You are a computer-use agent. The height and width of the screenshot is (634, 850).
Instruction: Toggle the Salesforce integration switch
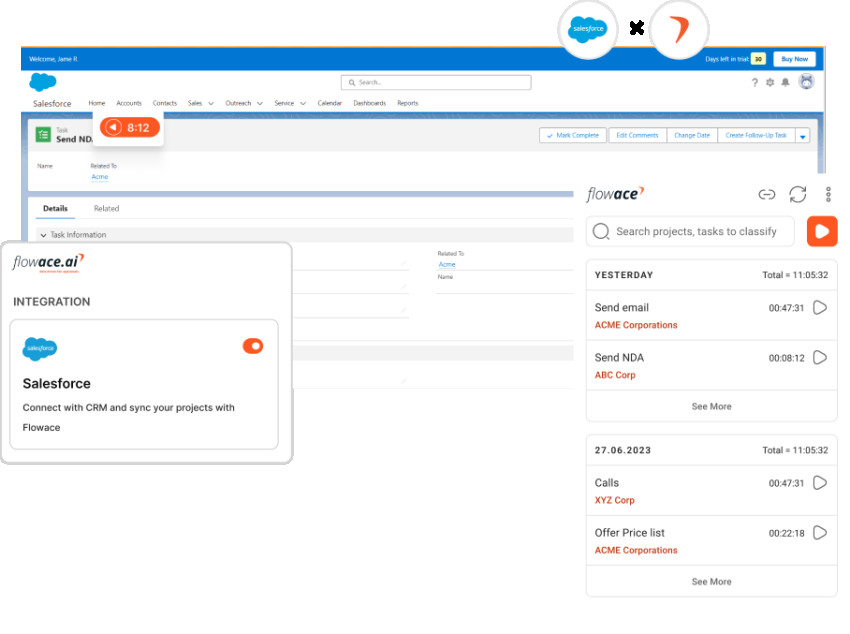(253, 346)
